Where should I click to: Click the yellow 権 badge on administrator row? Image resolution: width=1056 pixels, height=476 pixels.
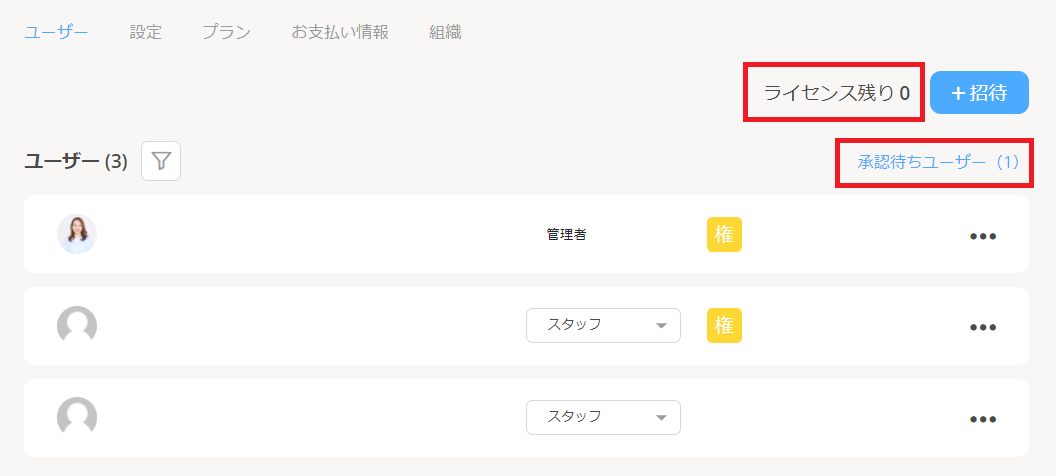click(724, 234)
